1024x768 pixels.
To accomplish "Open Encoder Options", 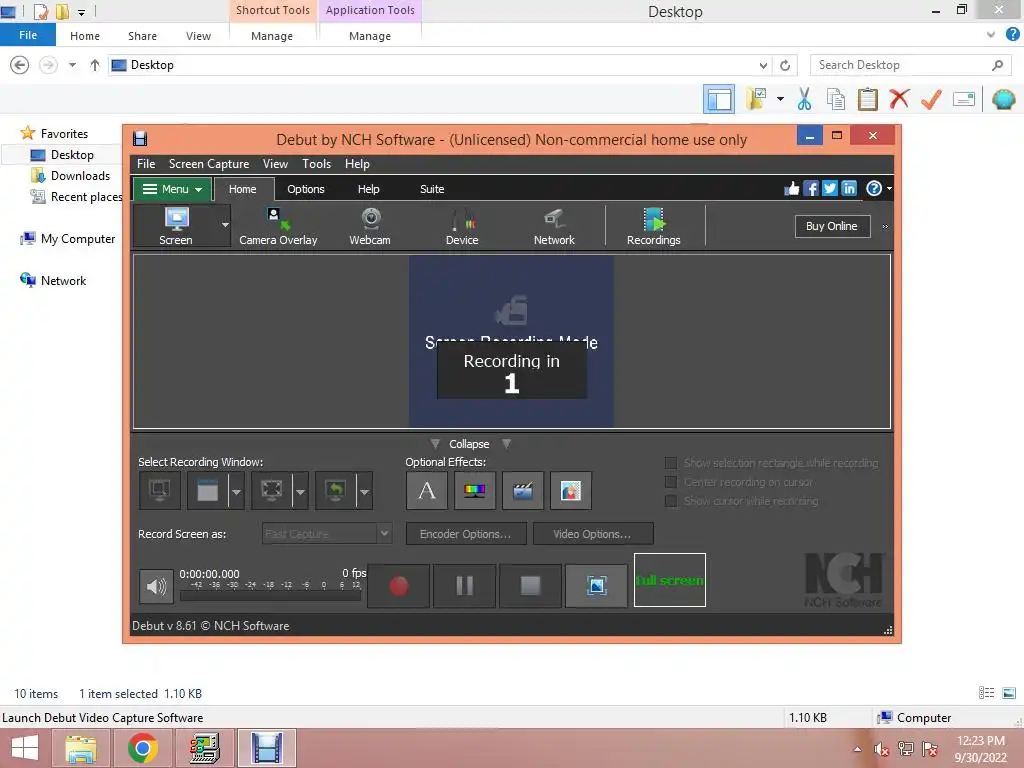I will pyautogui.click(x=466, y=534).
